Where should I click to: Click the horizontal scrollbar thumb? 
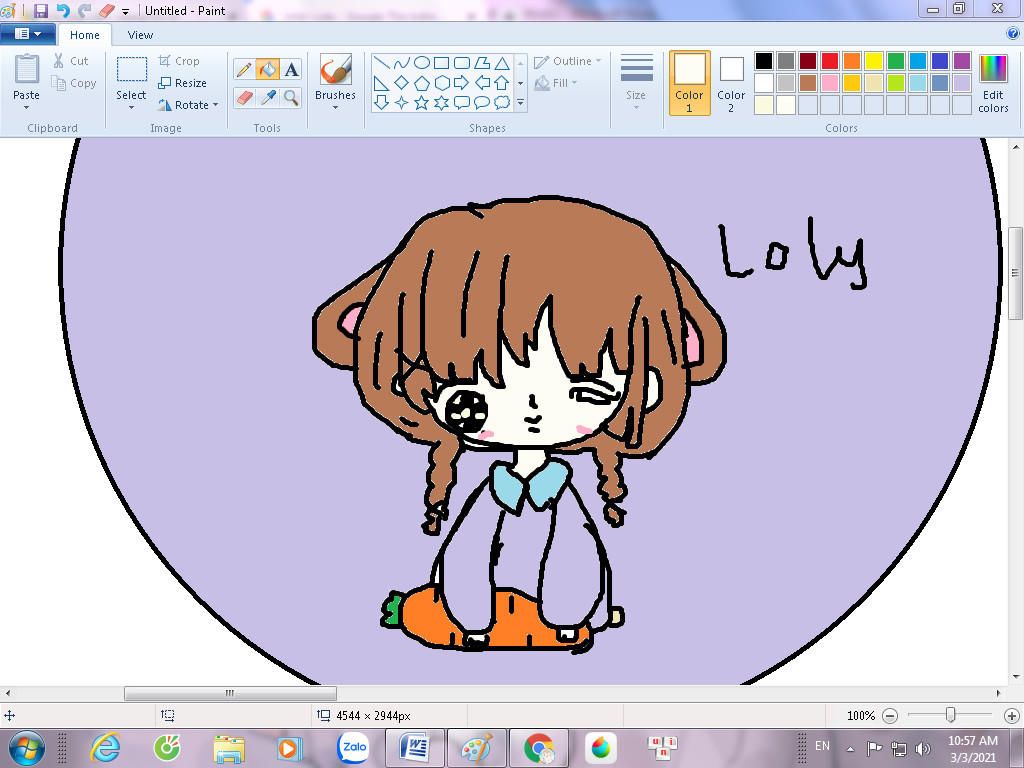pyautogui.click(x=231, y=693)
